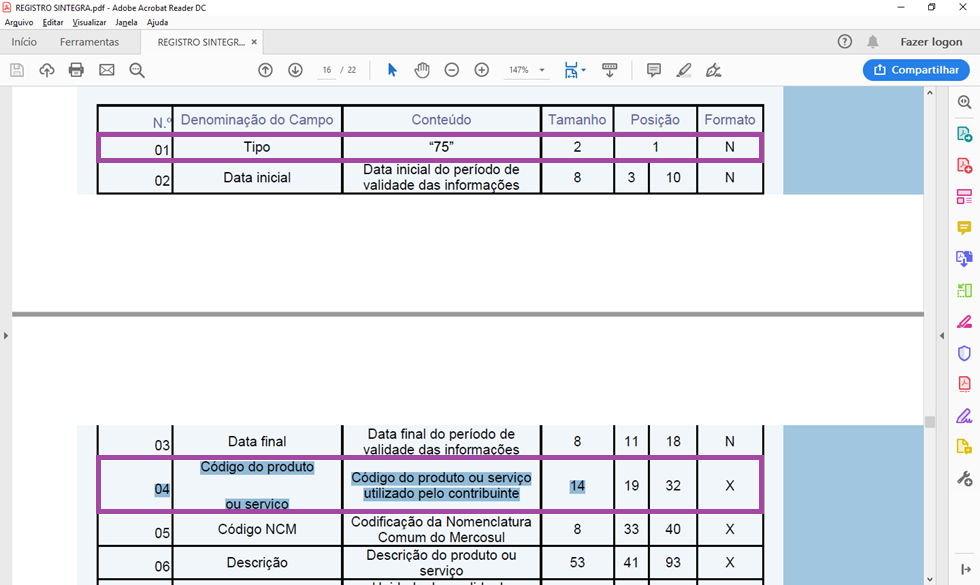
Task: Click the 'Descrição' field name cell
Action: pyautogui.click(x=257, y=562)
